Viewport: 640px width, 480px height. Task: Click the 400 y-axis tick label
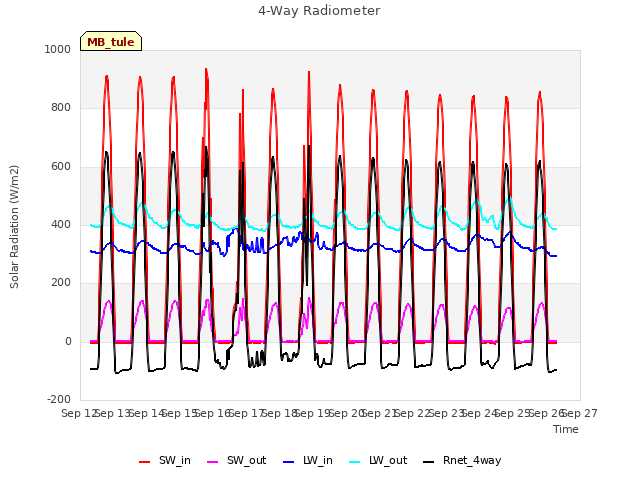(61, 224)
